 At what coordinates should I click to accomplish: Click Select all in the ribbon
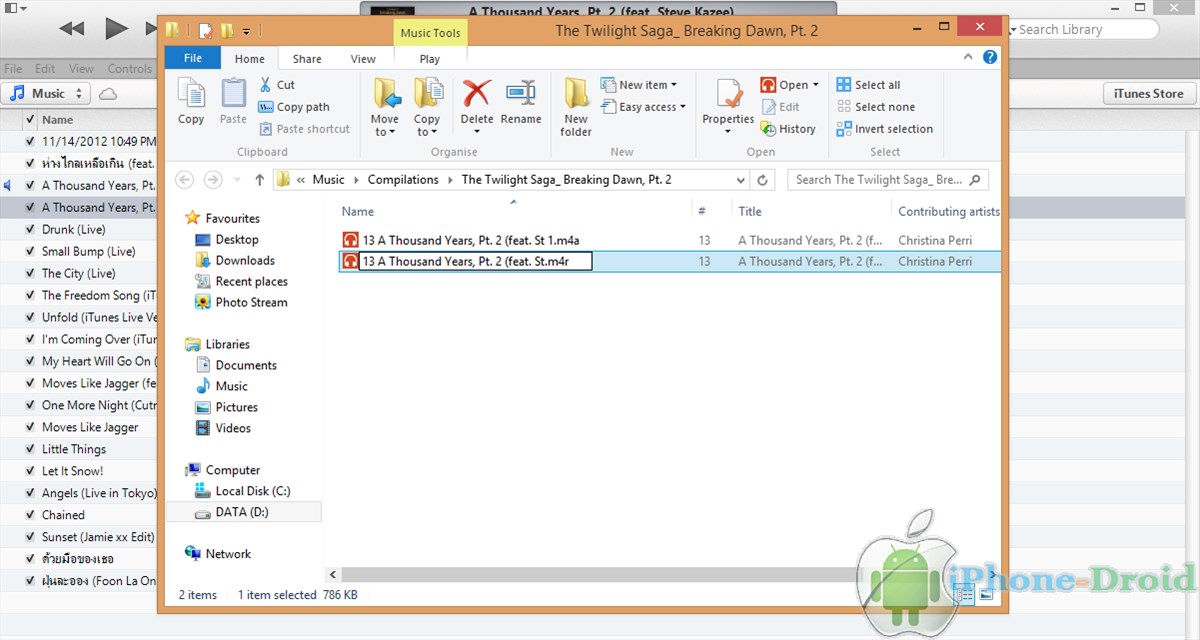[x=868, y=85]
